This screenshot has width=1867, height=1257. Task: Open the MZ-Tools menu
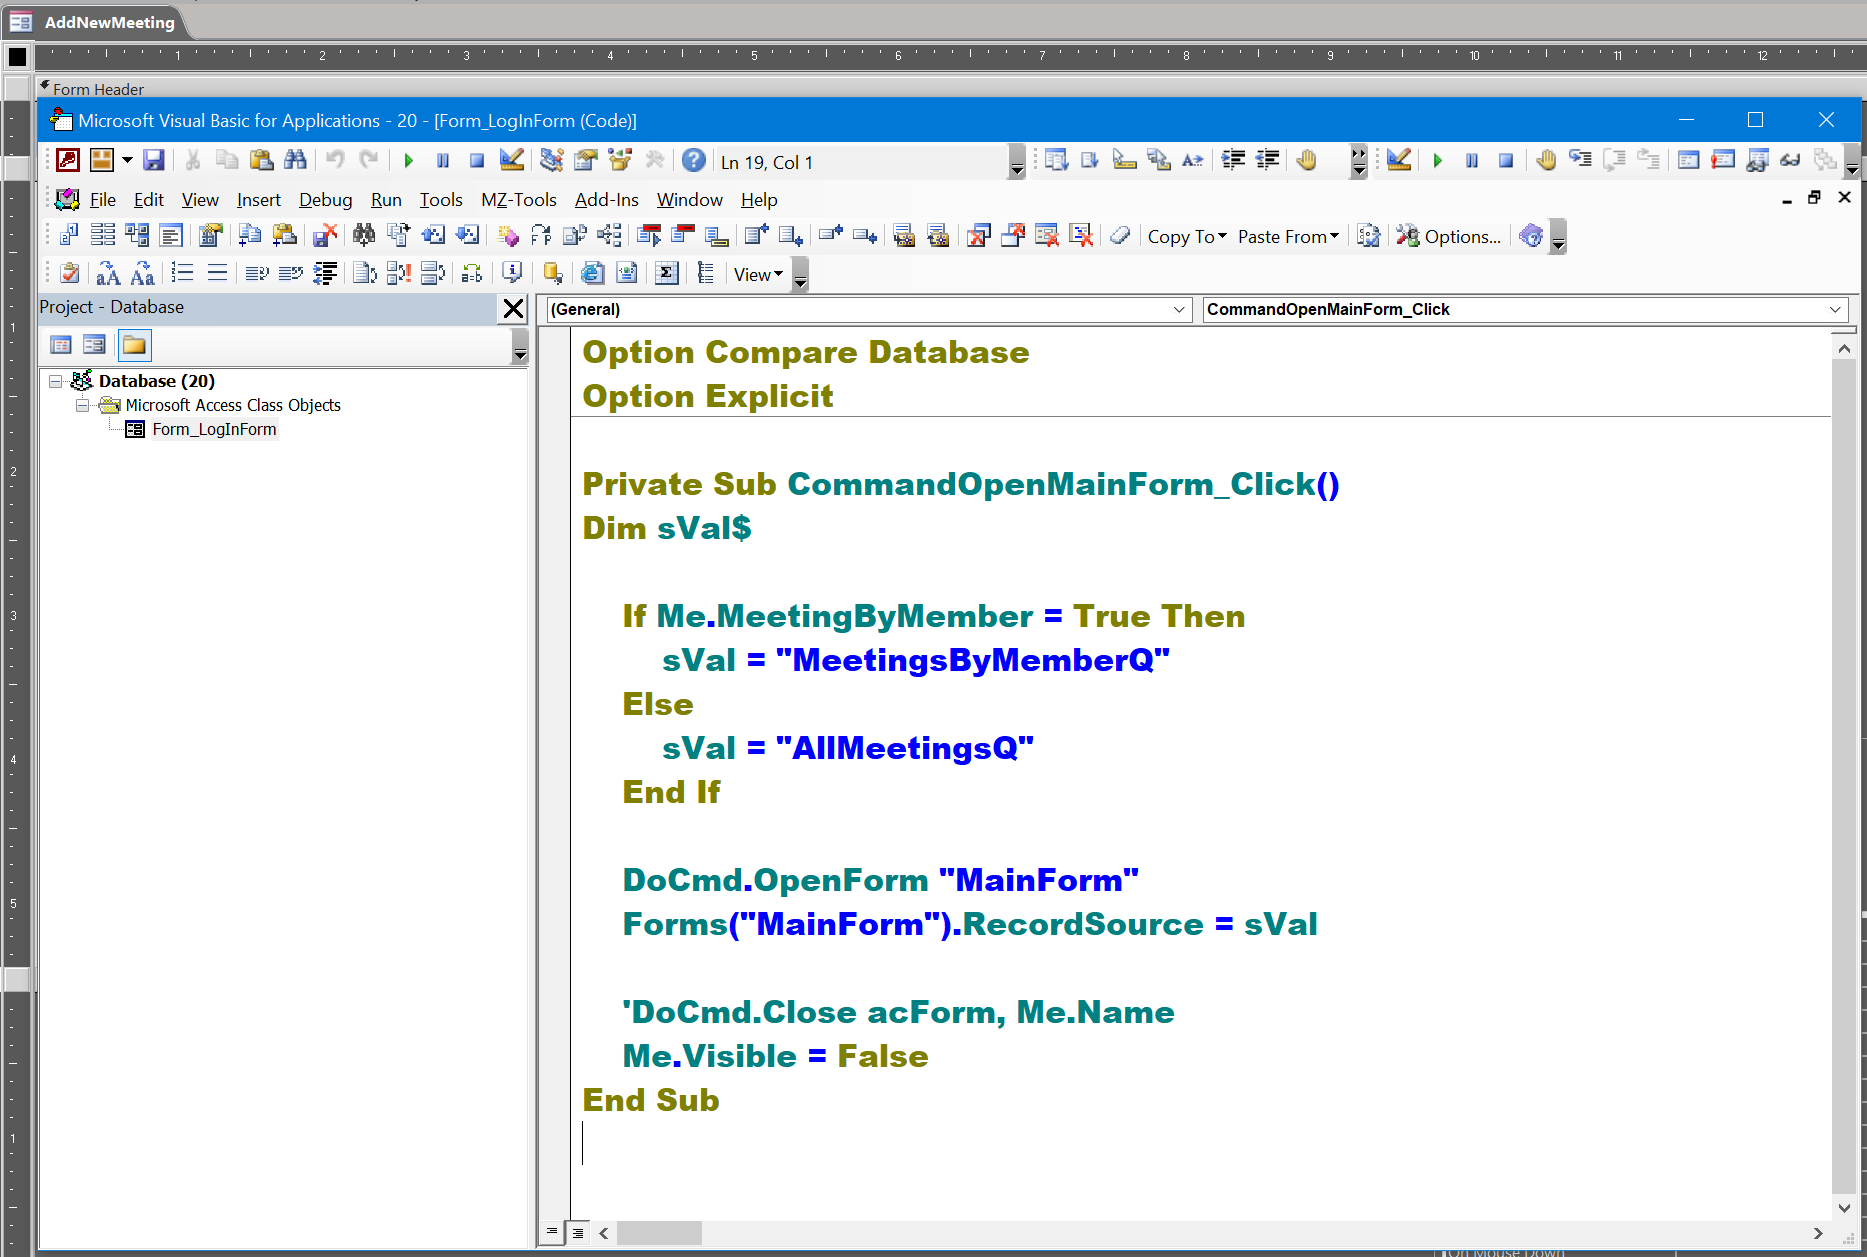[x=518, y=200]
